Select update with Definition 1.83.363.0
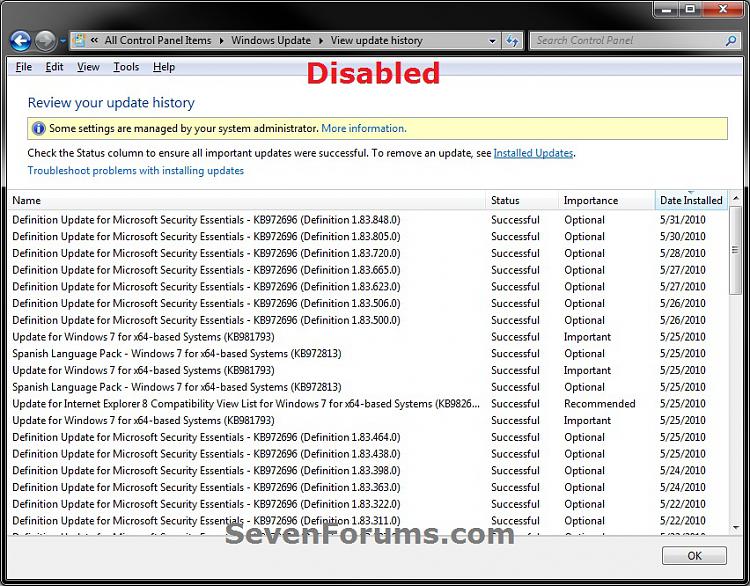The image size is (750, 586). [368, 487]
